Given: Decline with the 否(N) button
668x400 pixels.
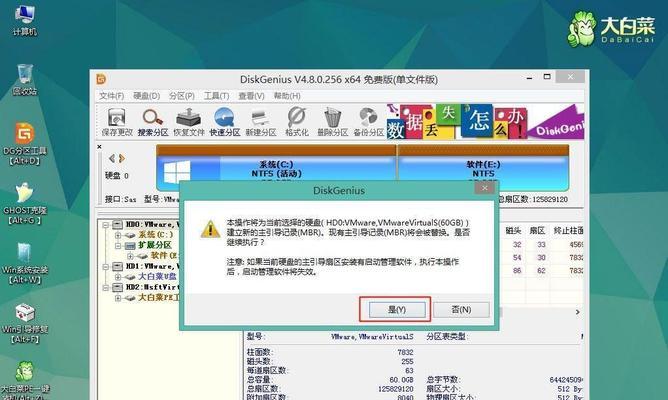Looking at the screenshot, I should 461,310.
